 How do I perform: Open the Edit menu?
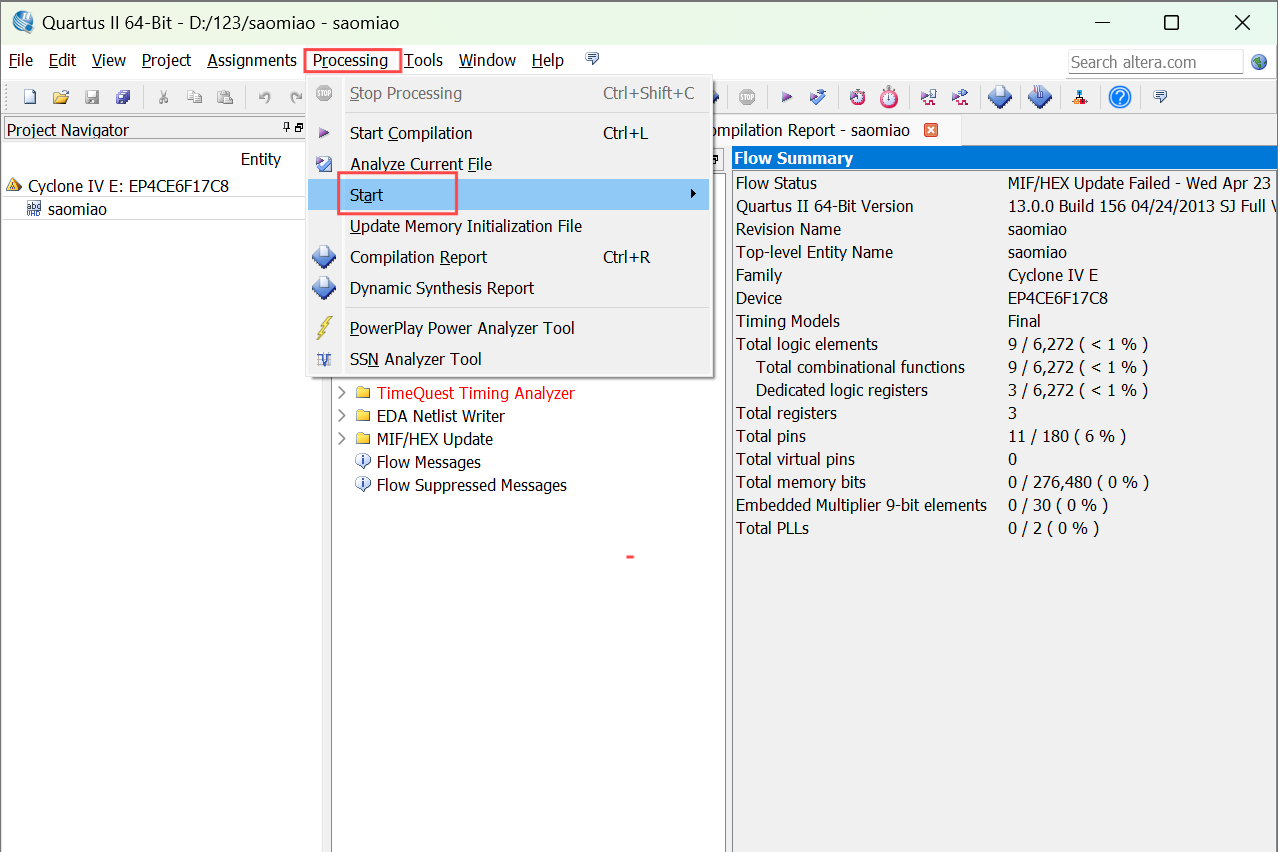62,60
